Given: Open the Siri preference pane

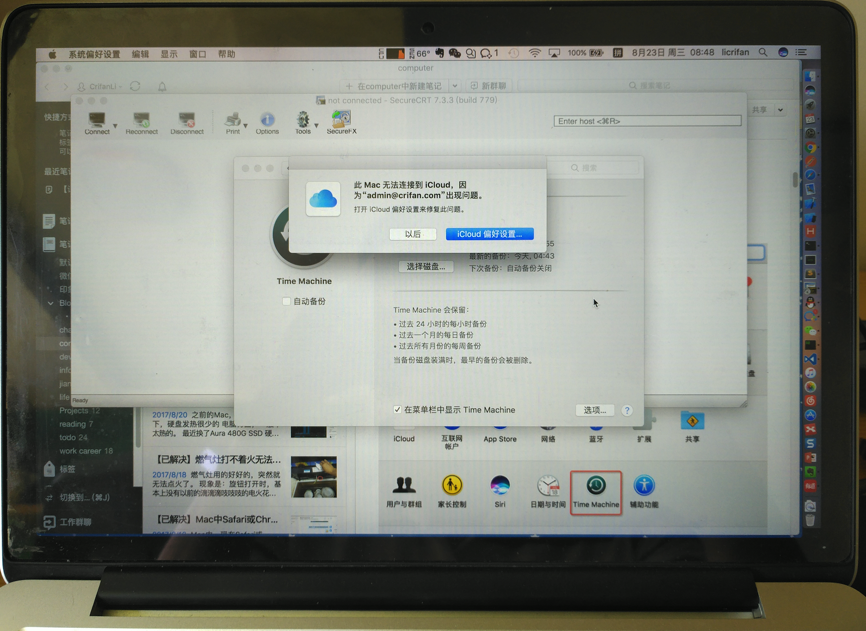Looking at the screenshot, I should 500,491.
